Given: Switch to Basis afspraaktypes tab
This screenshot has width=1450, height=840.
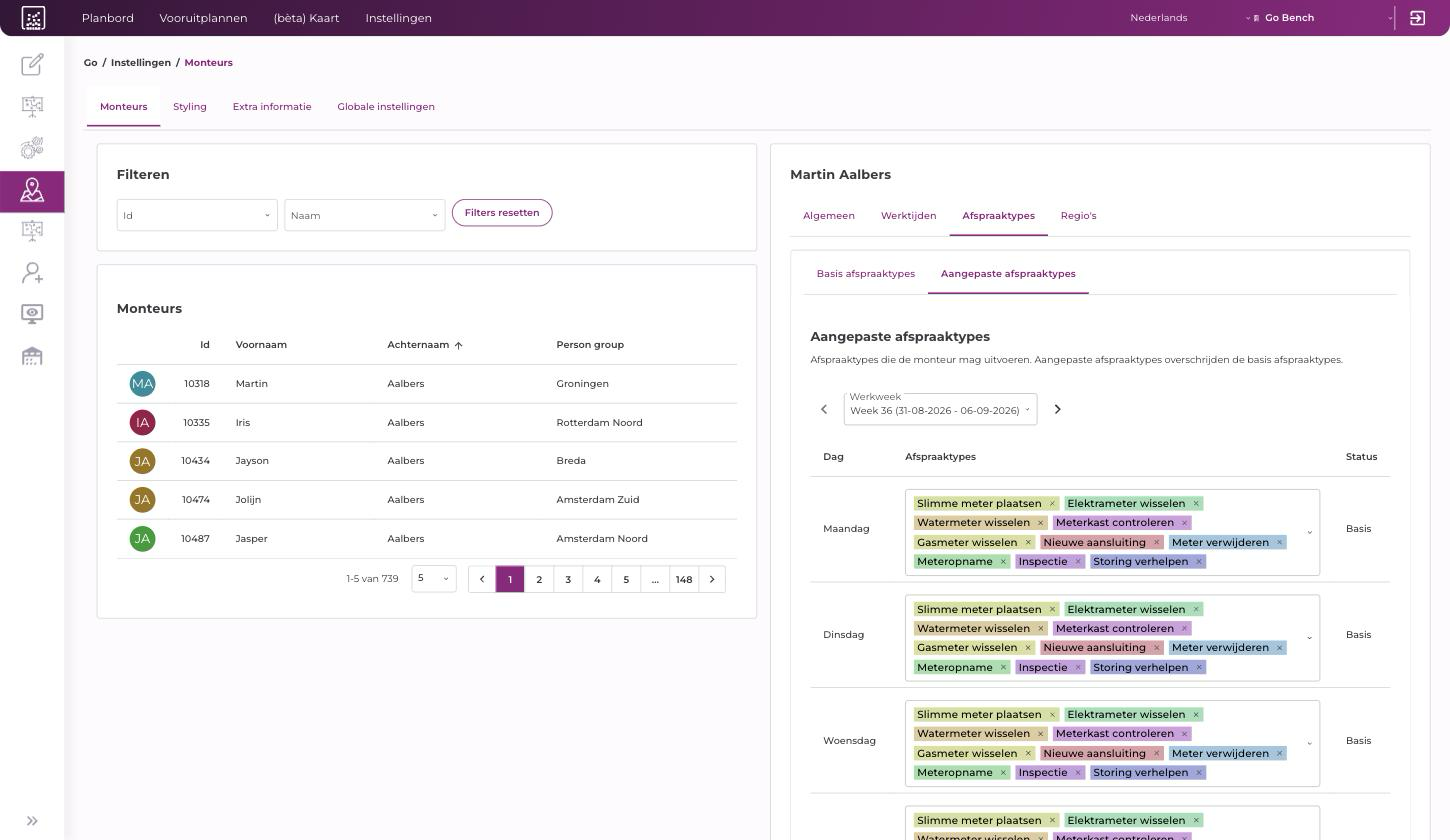Looking at the screenshot, I should tap(866, 274).
